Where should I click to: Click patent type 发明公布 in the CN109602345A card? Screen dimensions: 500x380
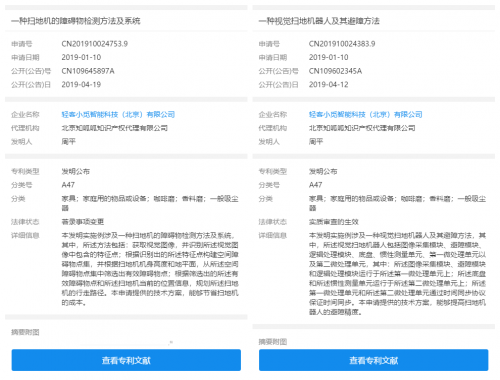pos(323,171)
